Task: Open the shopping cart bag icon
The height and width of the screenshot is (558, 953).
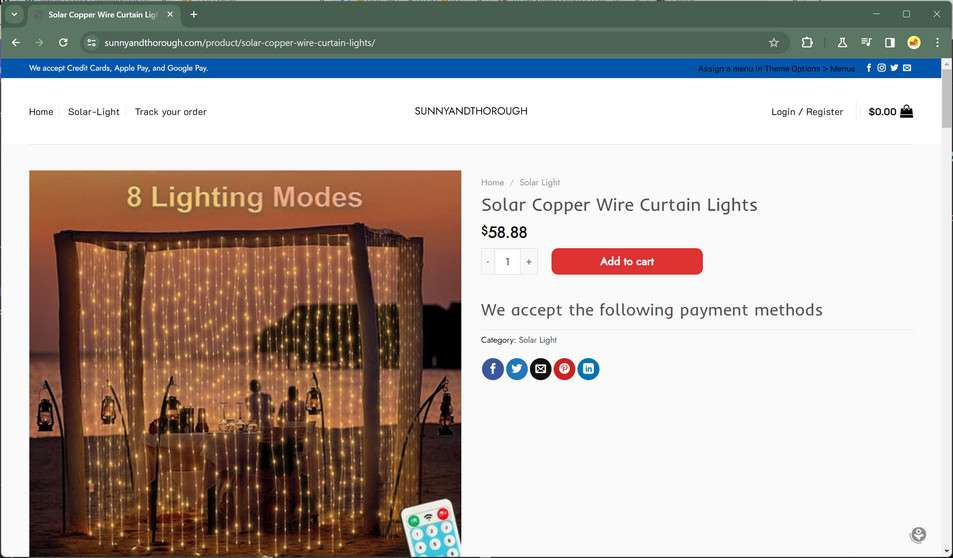Action: (906, 111)
